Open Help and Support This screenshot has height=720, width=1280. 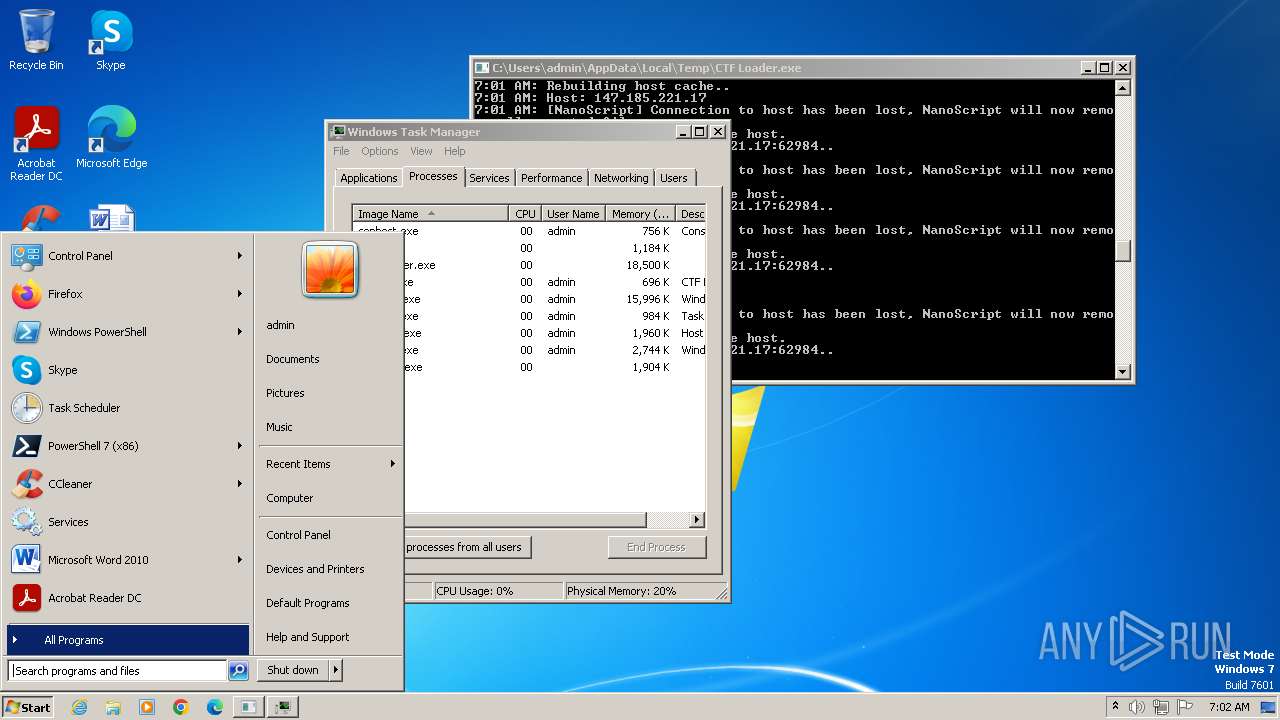330,637
